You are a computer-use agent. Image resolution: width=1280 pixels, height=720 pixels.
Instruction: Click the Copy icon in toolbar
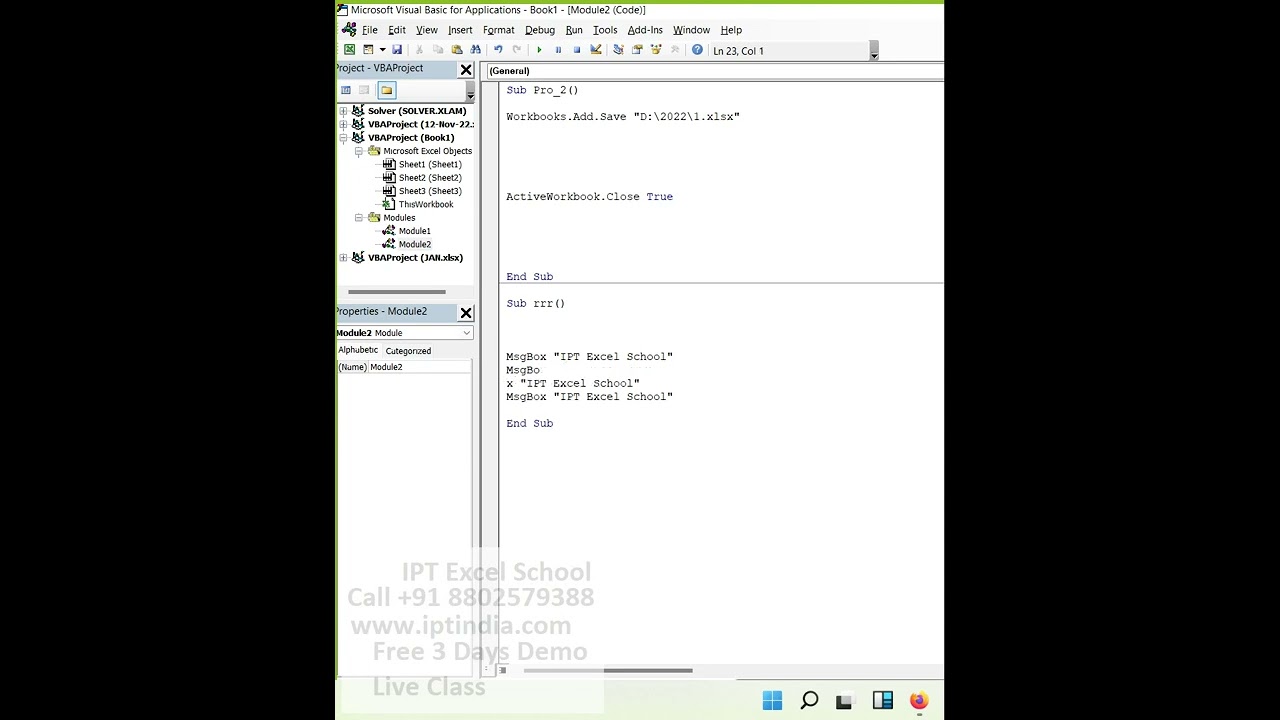(438, 50)
